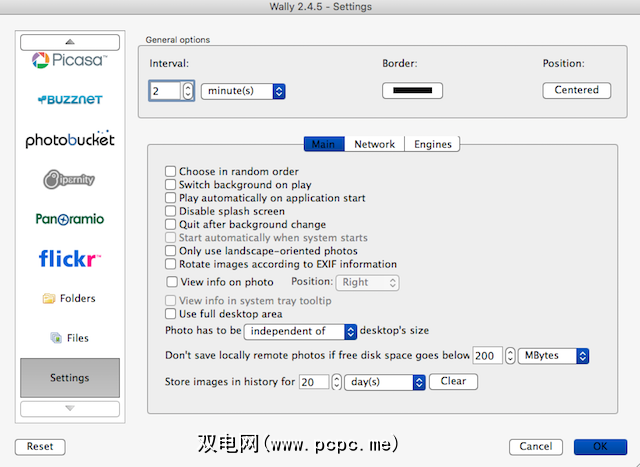Image resolution: width=640 pixels, height=467 pixels.
Task: Check Disable splash screen
Action: [x=170, y=211]
